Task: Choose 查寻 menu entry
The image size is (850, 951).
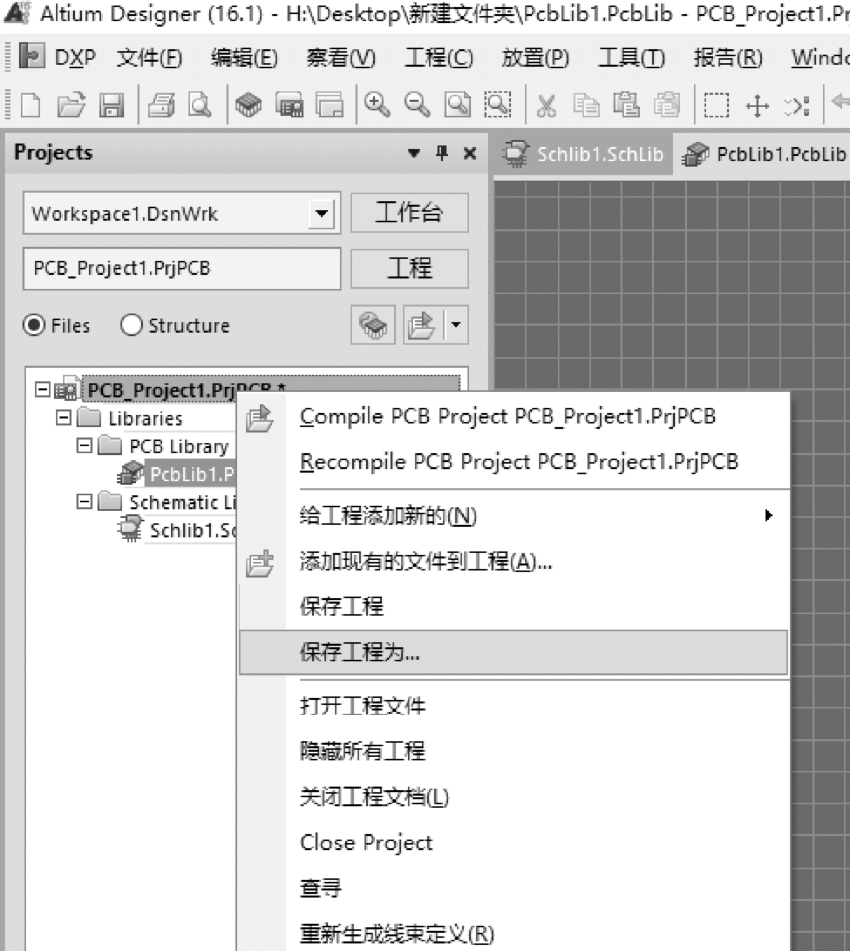Action: [x=514, y=888]
